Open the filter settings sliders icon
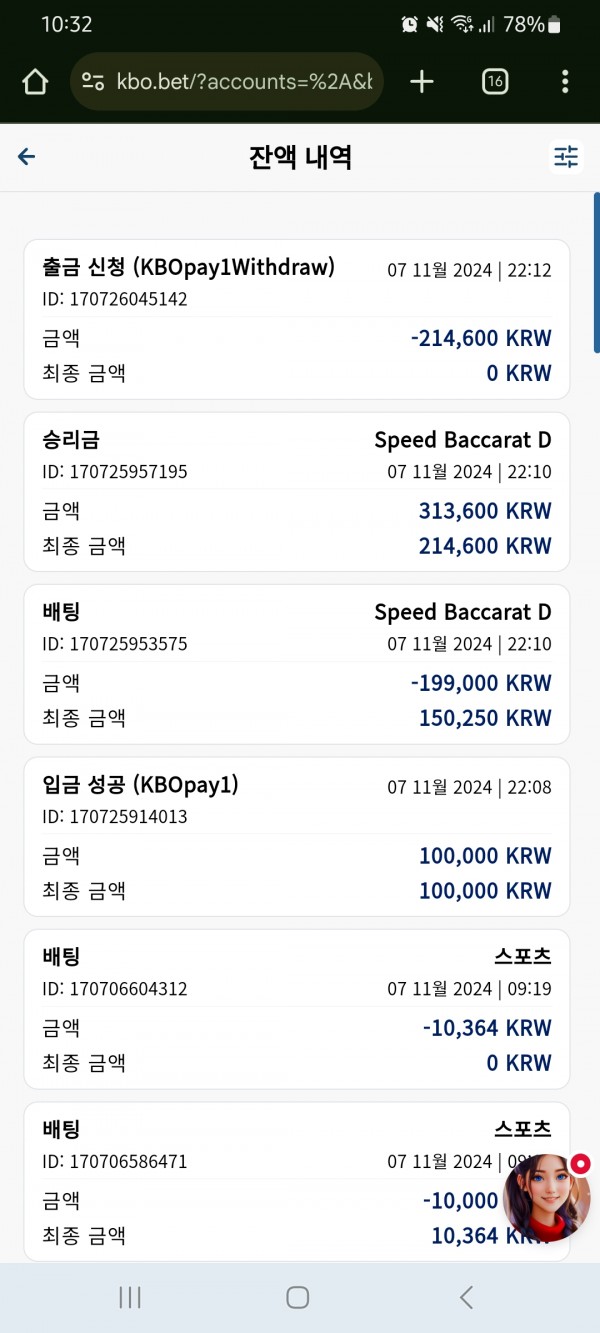 pyautogui.click(x=566, y=157)
